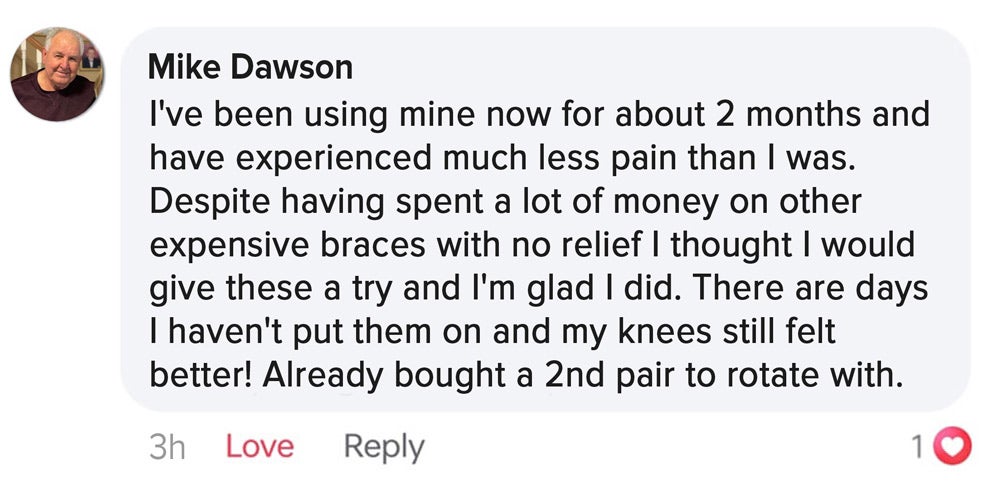The image size is (1000, 496).
Task: Click inside the gray comment bubble
Action: tap(546, 219)
